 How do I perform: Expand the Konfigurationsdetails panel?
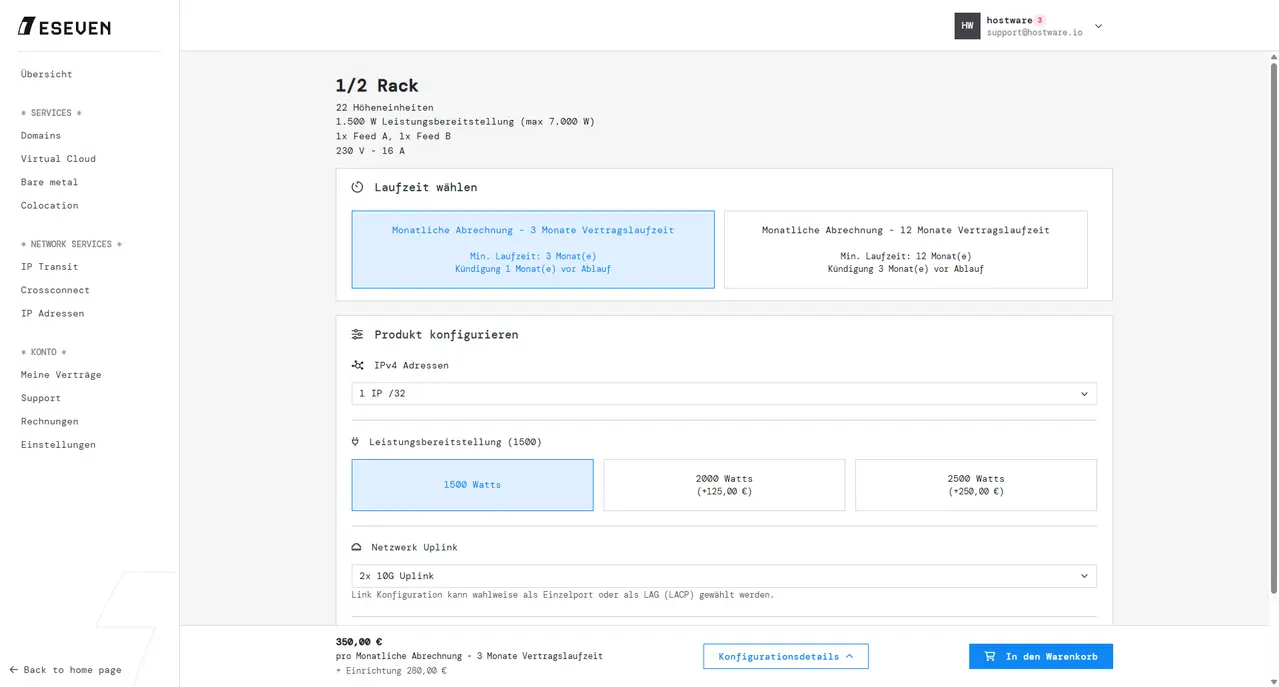click(786, 657)
